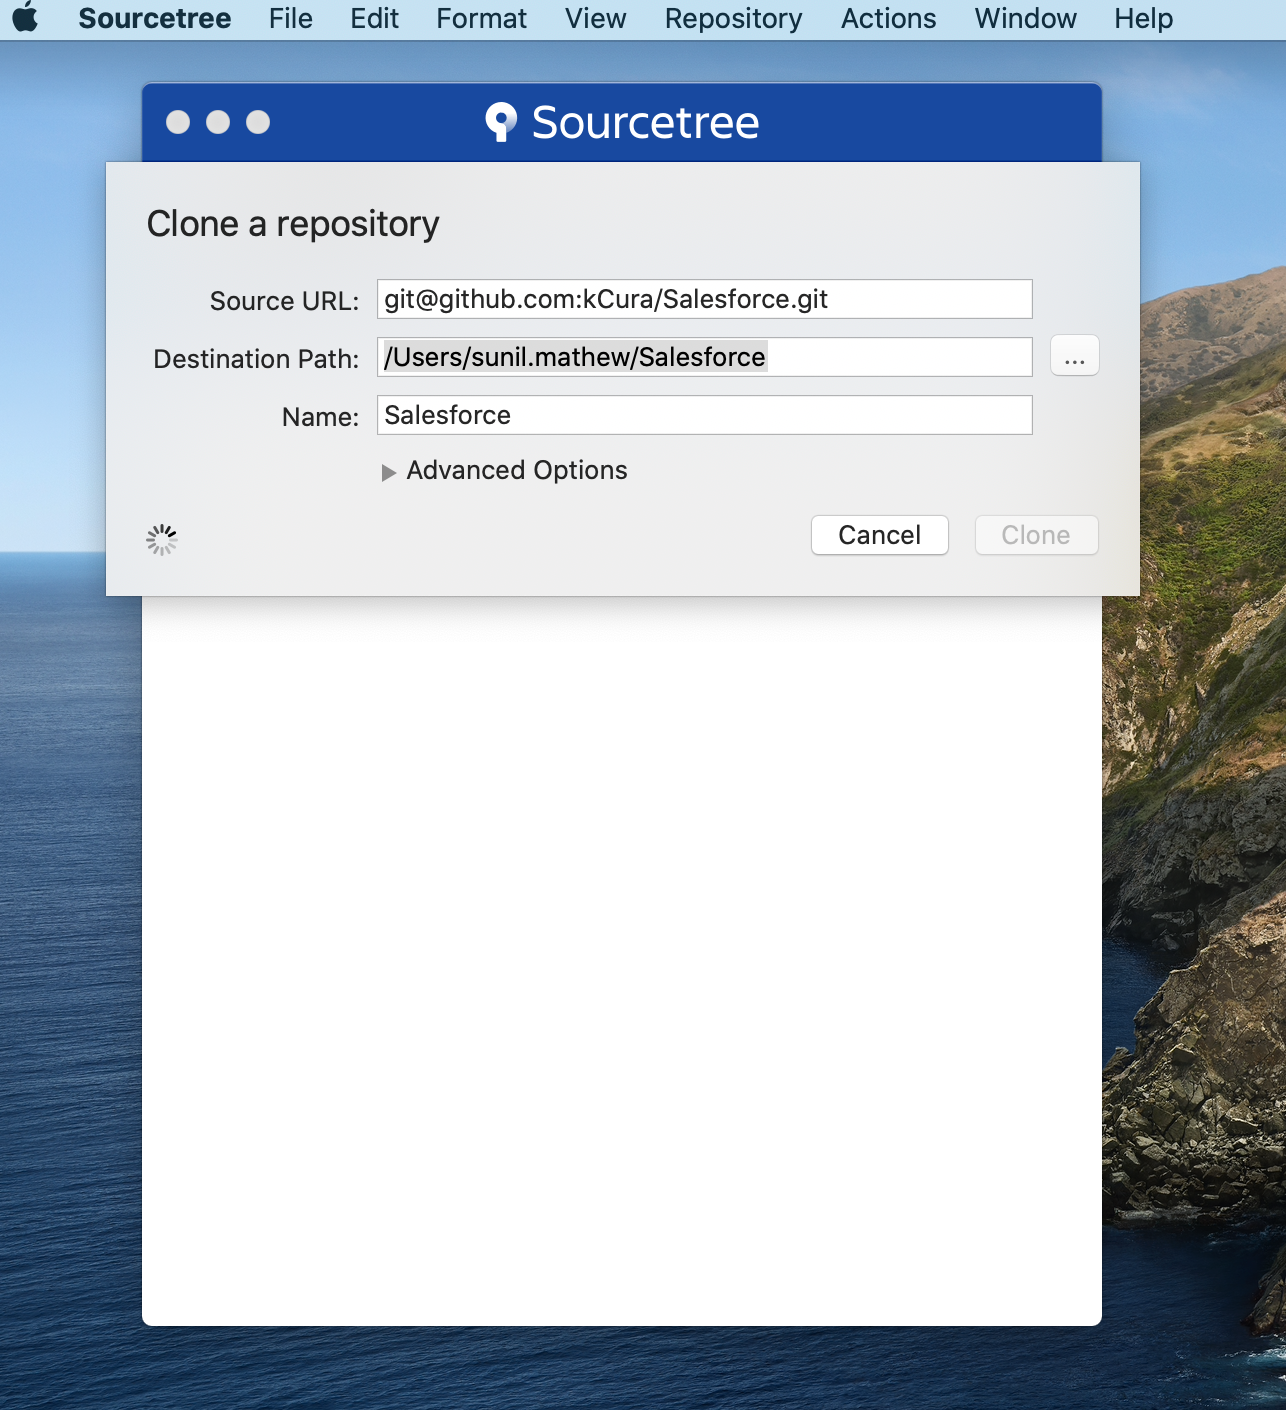Click the Source URL input field
The height and width of the screenshot is (1410, 1286).
coord(704,299)
